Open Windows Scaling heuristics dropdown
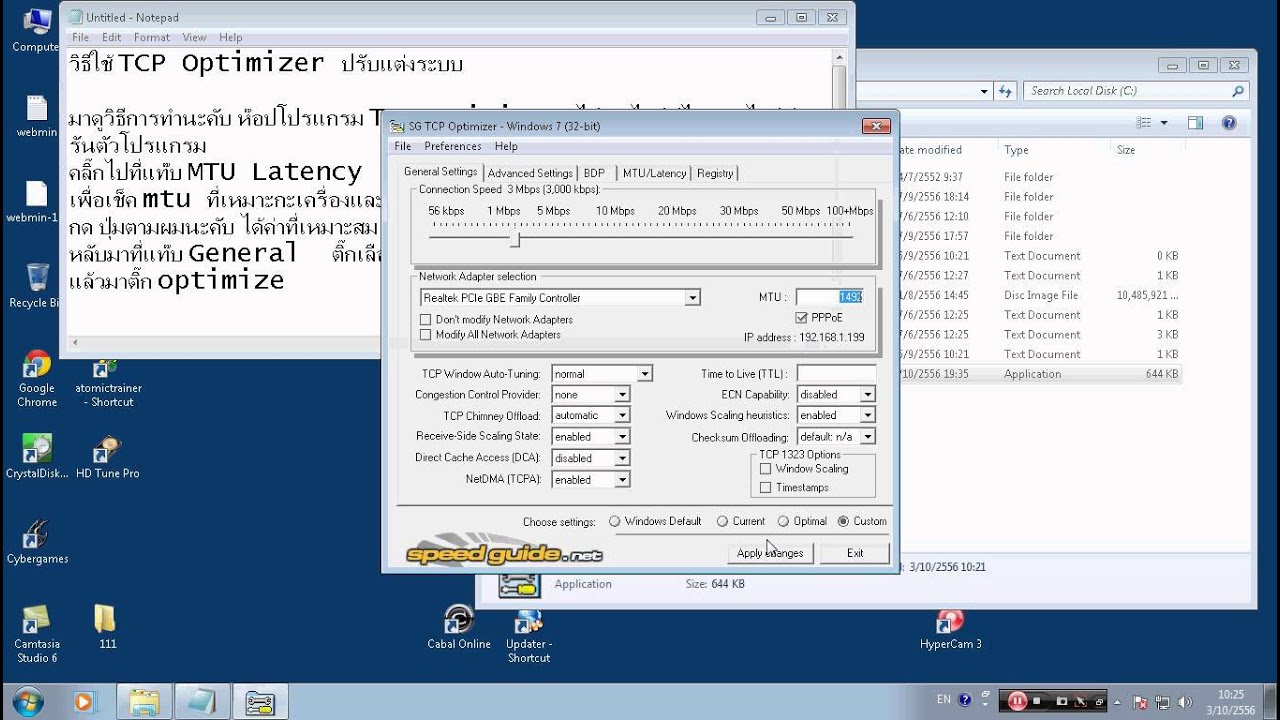This screenshot has width=1280, height=720. pyautogui.click(x=867, y=415)
